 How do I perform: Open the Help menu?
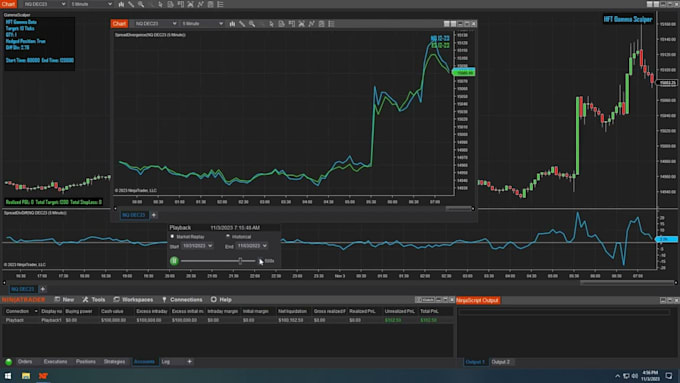pyautogui.click(x=221, y=300)
